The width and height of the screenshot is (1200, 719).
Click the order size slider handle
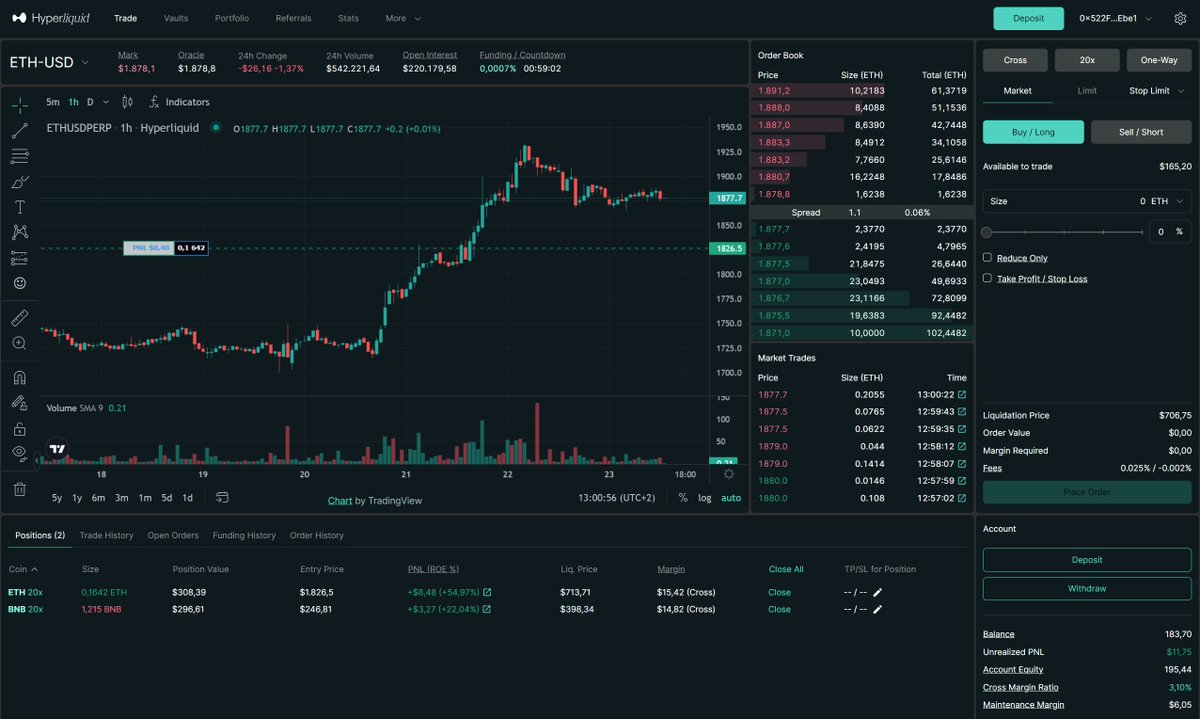pyautogui.click(x=987, y=232)
